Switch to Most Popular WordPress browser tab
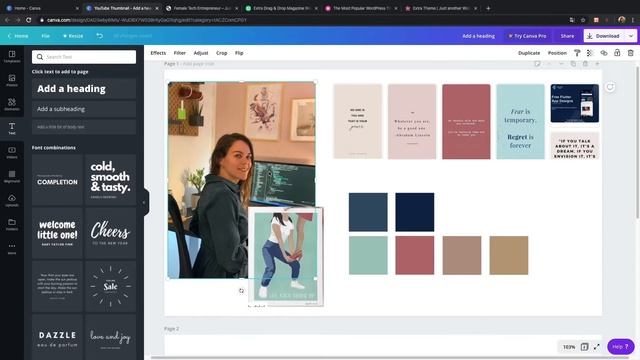 tap(362, 8)
